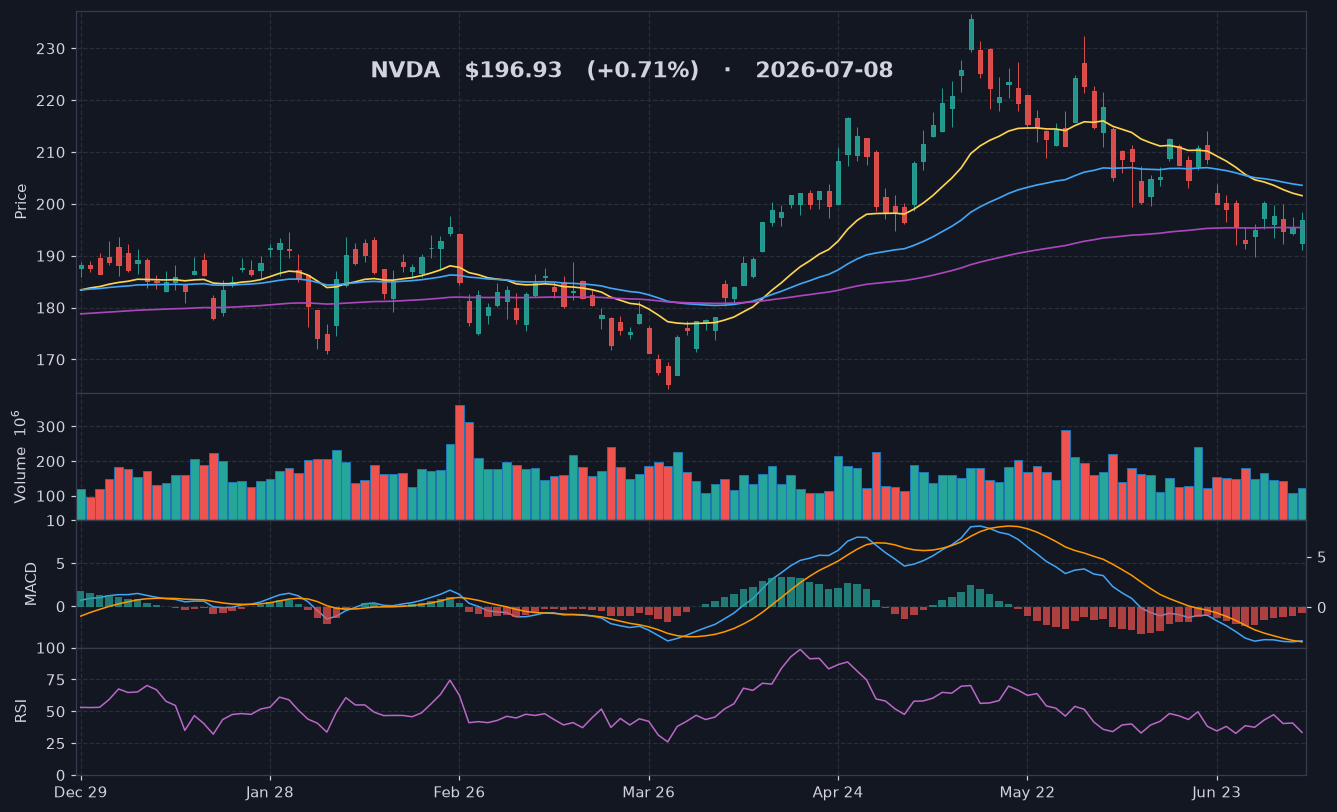
Task: Click the MACD axis label
Action: pyautogui.click(x=31, y=583)
